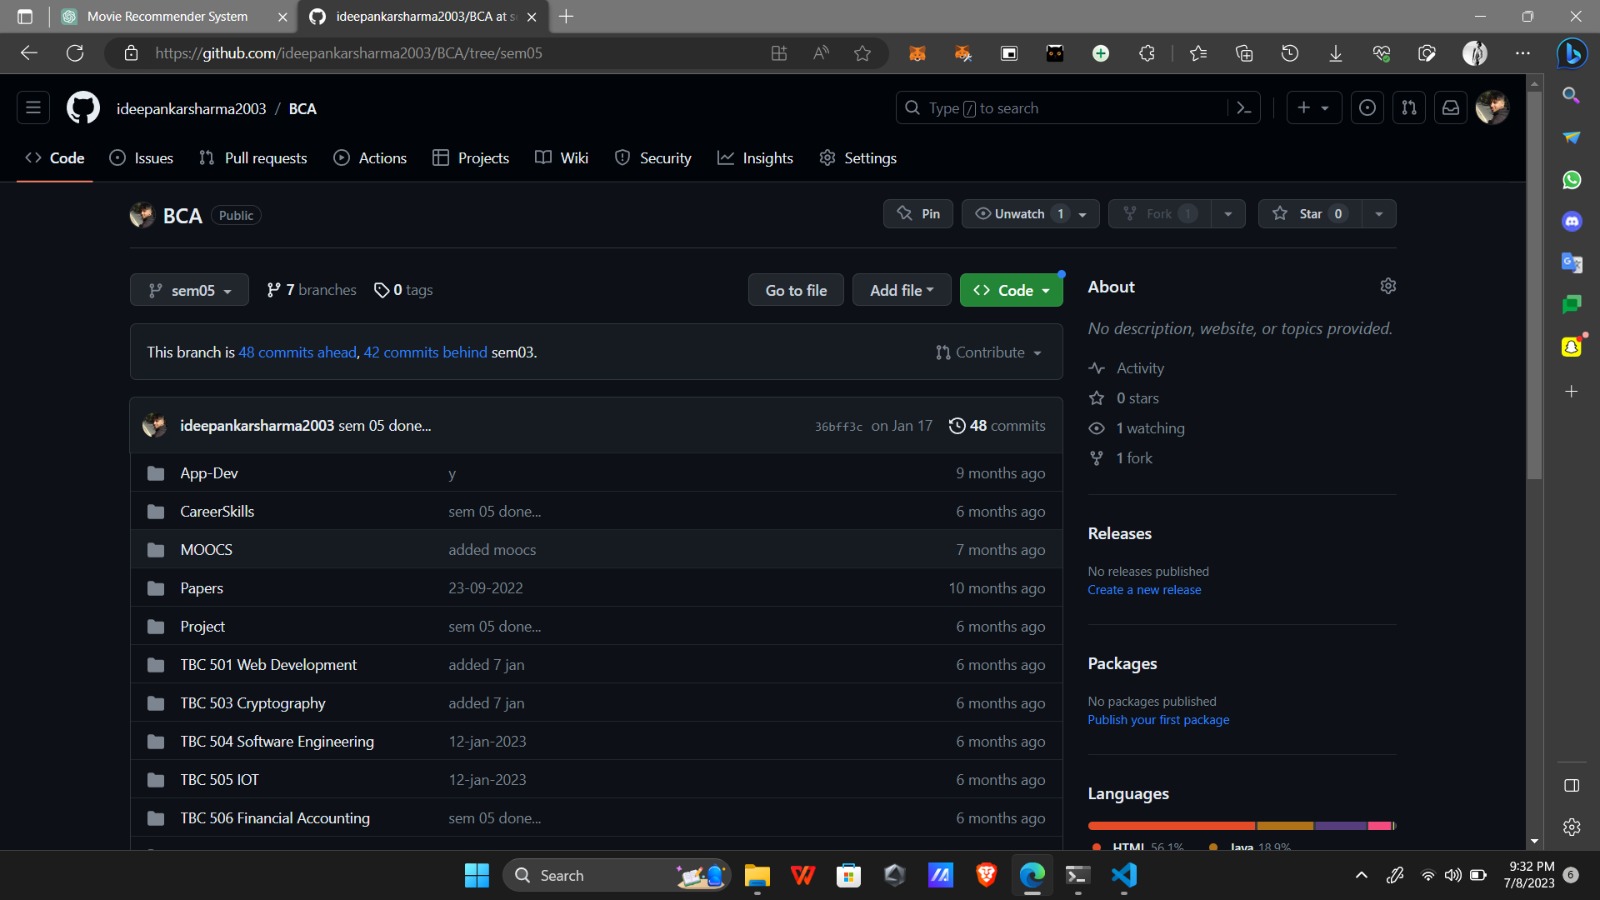Open the sem05 branch selector dropdown
1600x900 pixels.
coord(189,290)
